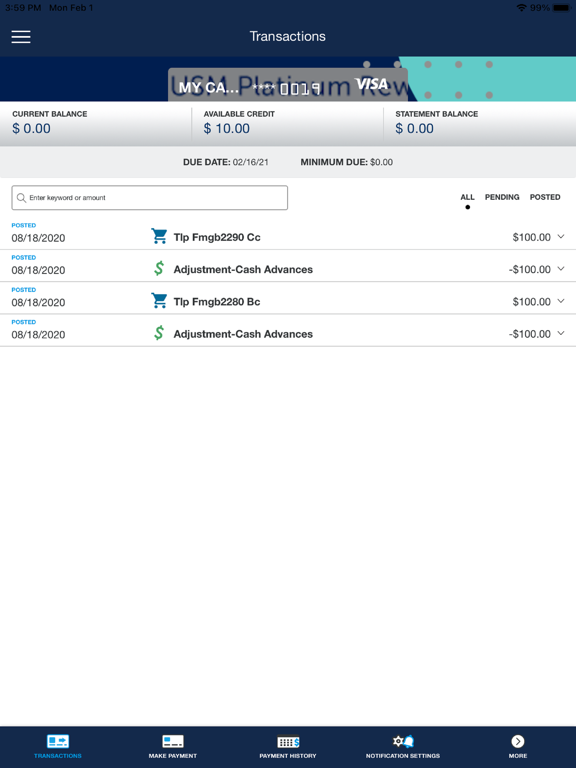
Task: Click cart icon for Tlp Fmgb2290 Cc
Action: (x=159, y=236)
